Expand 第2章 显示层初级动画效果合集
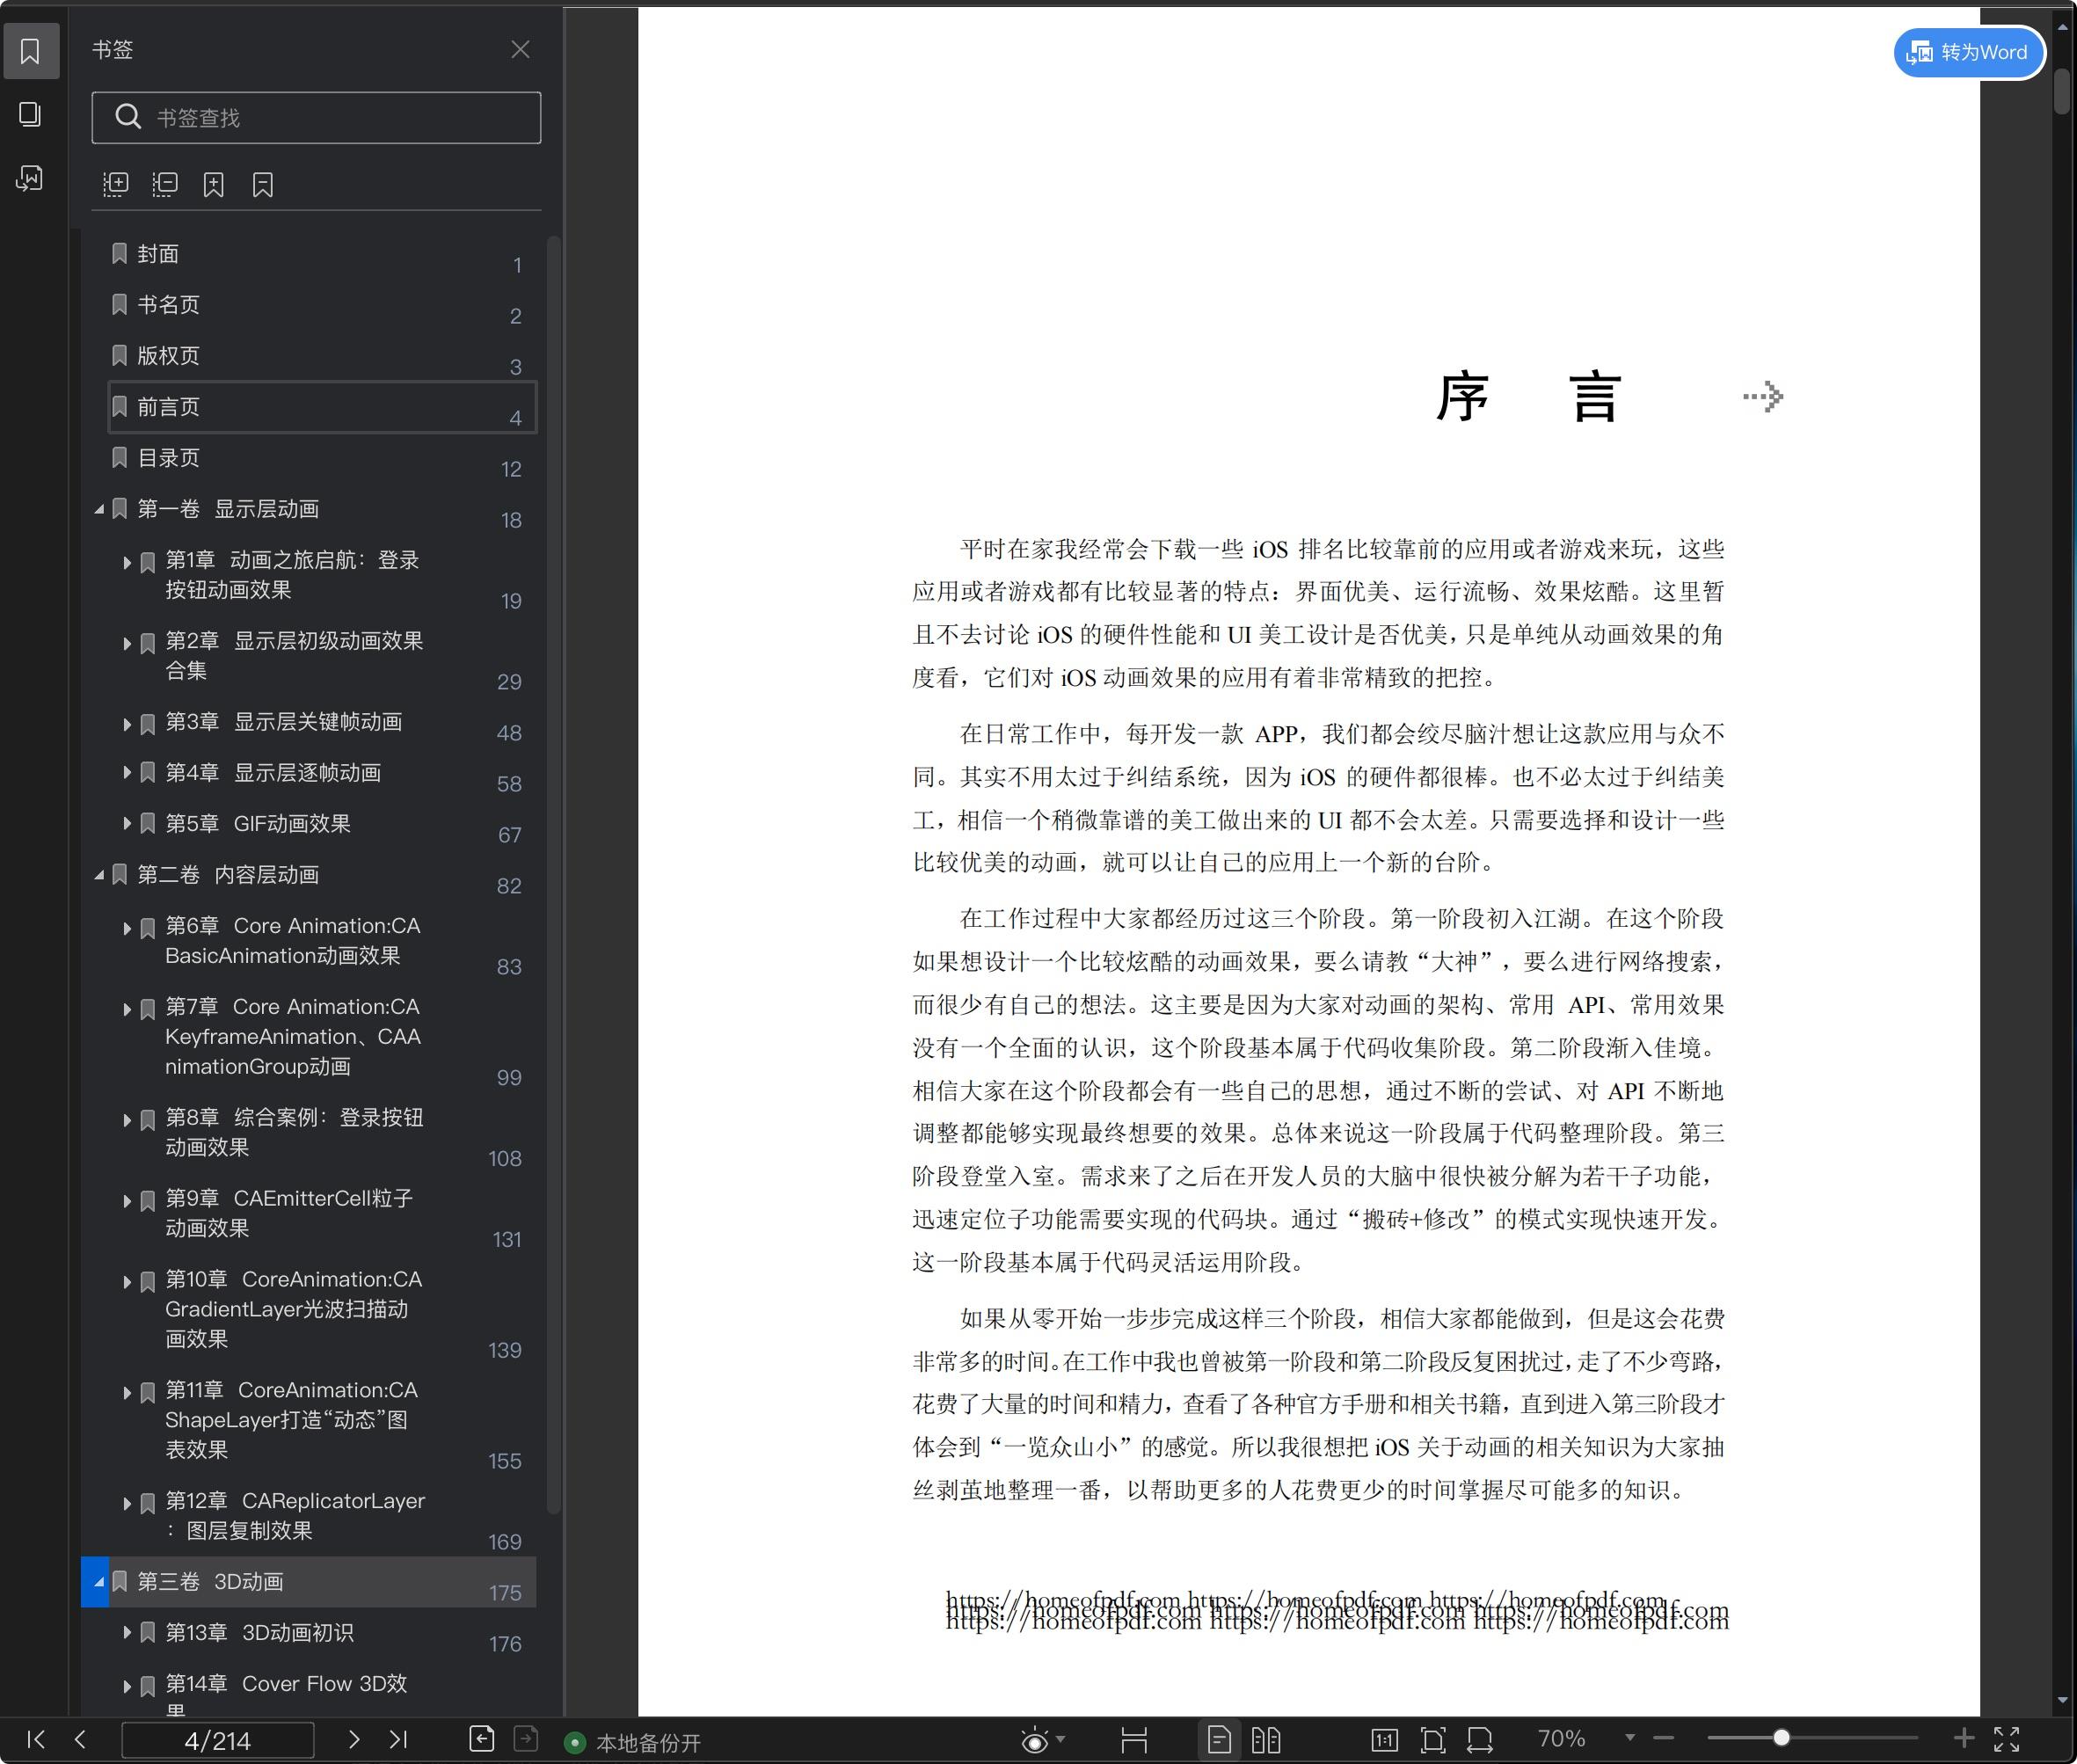Viewport: 2077px width, 1764px height. point(127,643)
